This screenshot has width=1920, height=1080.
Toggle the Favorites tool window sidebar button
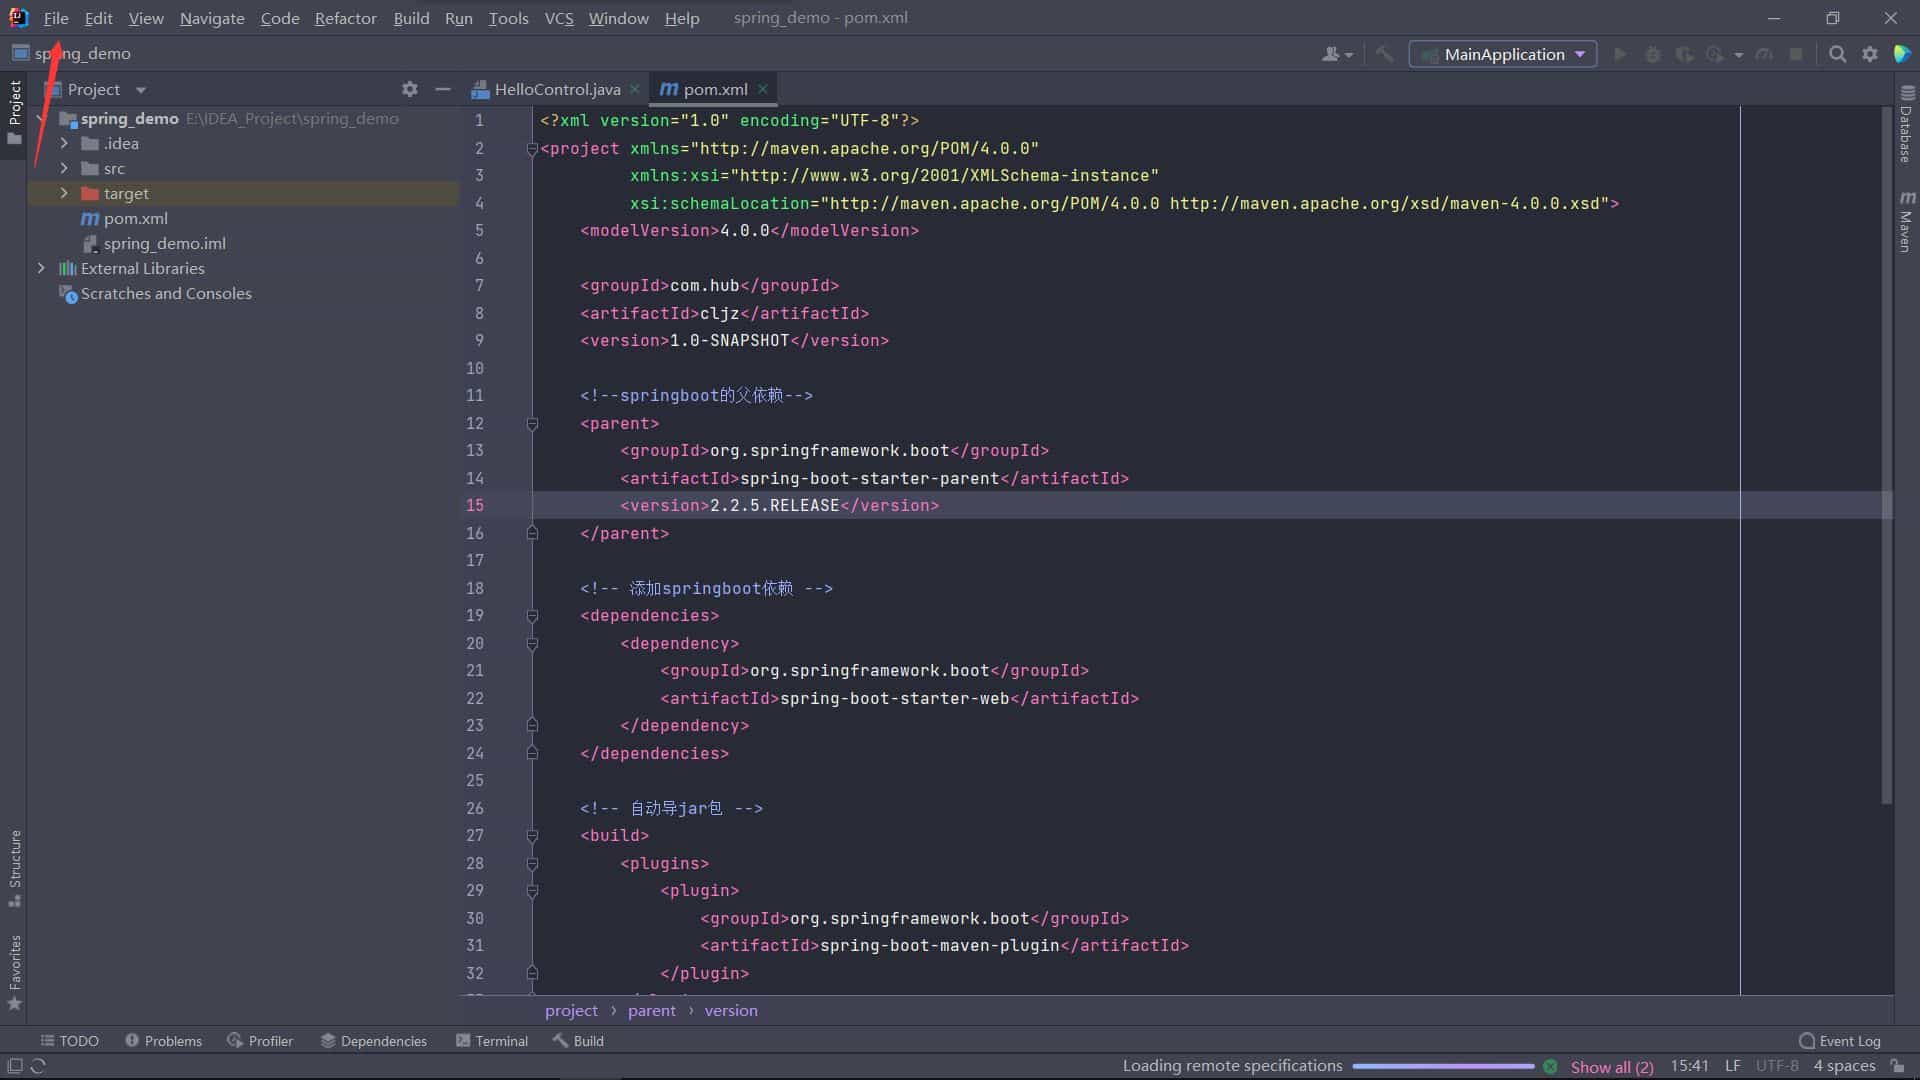pos(14,972)
